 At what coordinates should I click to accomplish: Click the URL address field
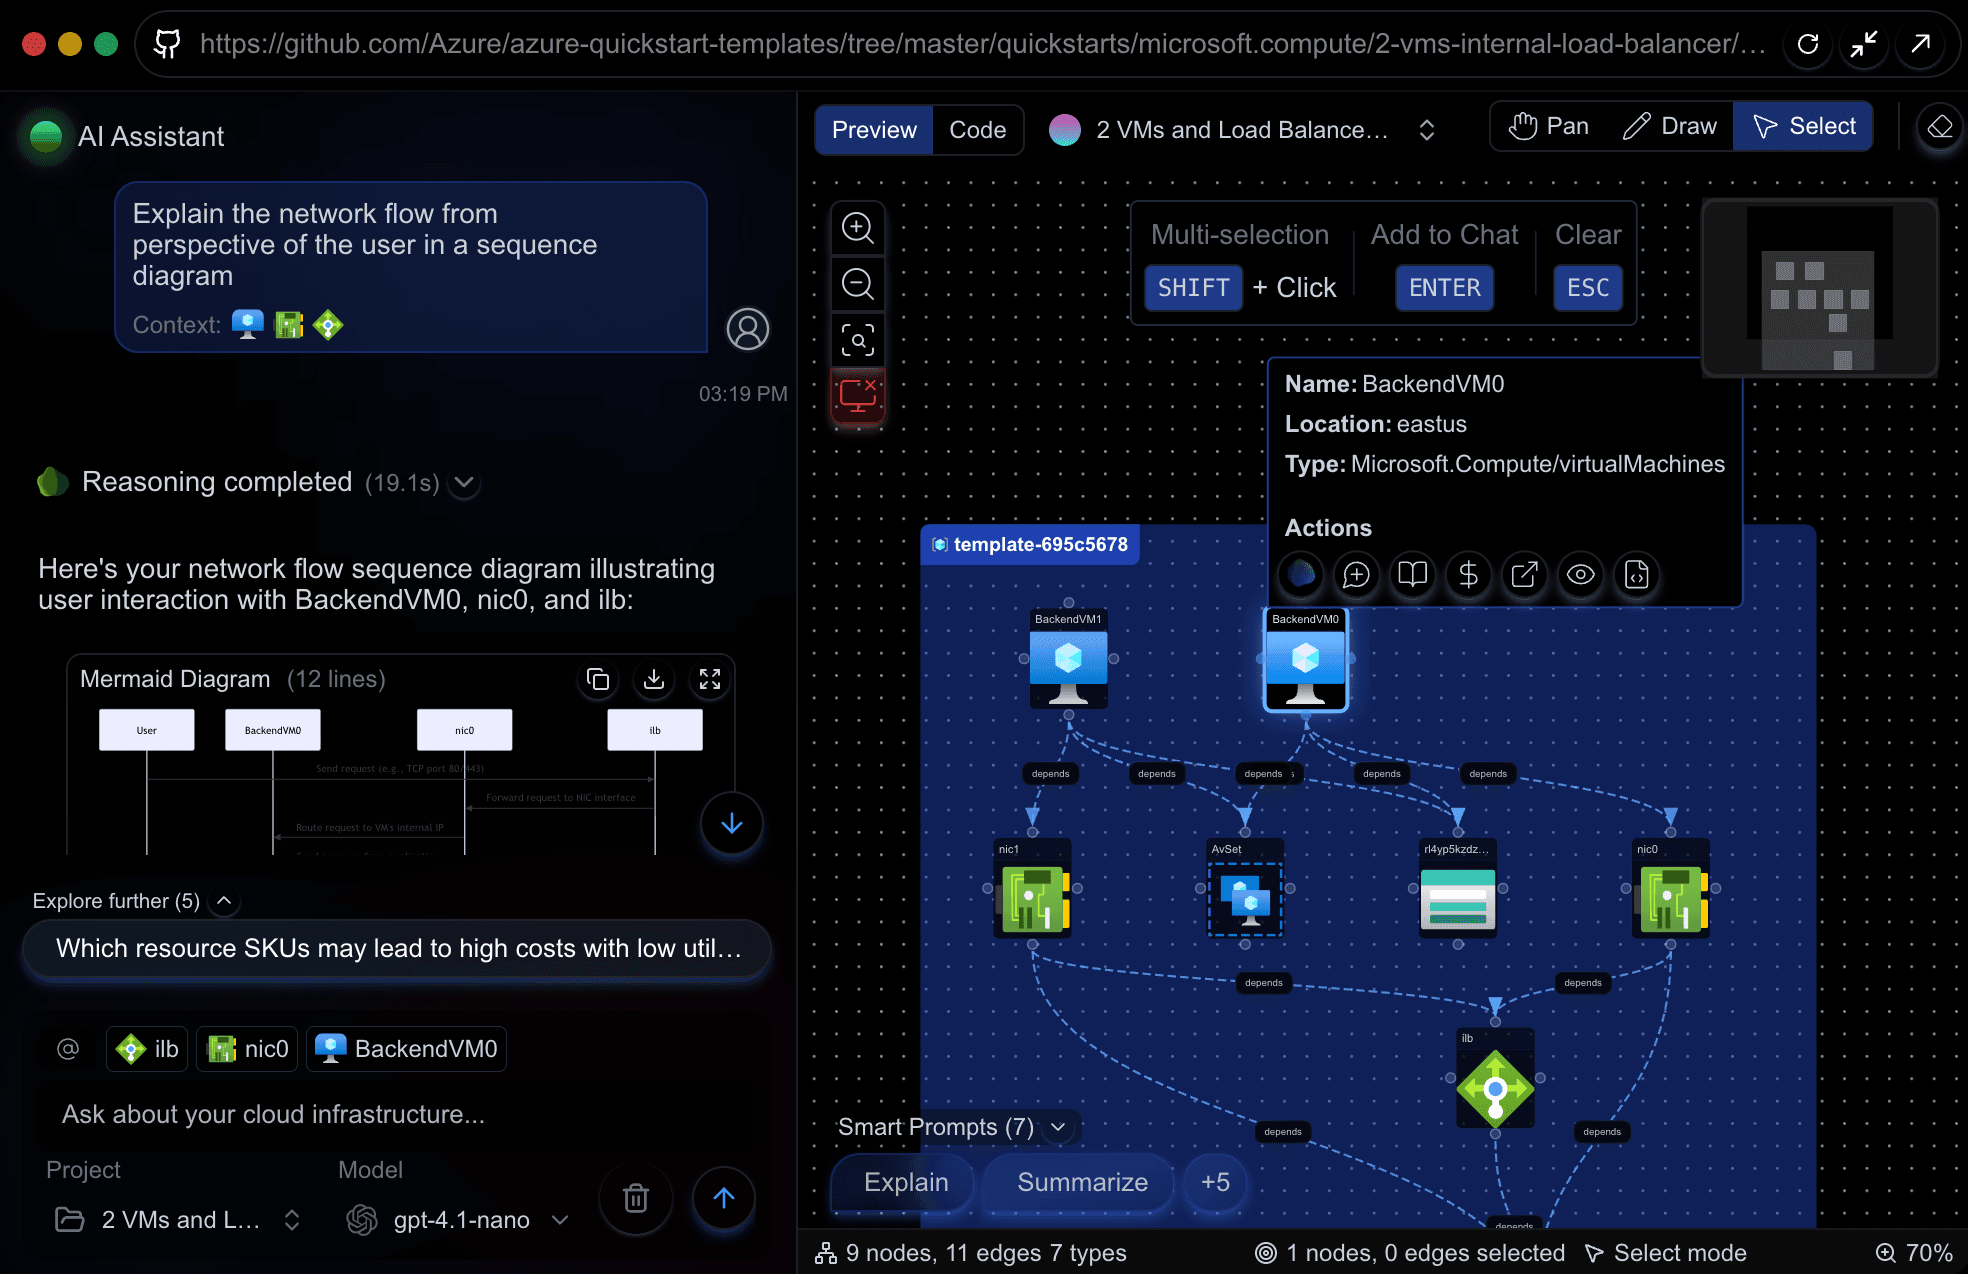[983, 44]
